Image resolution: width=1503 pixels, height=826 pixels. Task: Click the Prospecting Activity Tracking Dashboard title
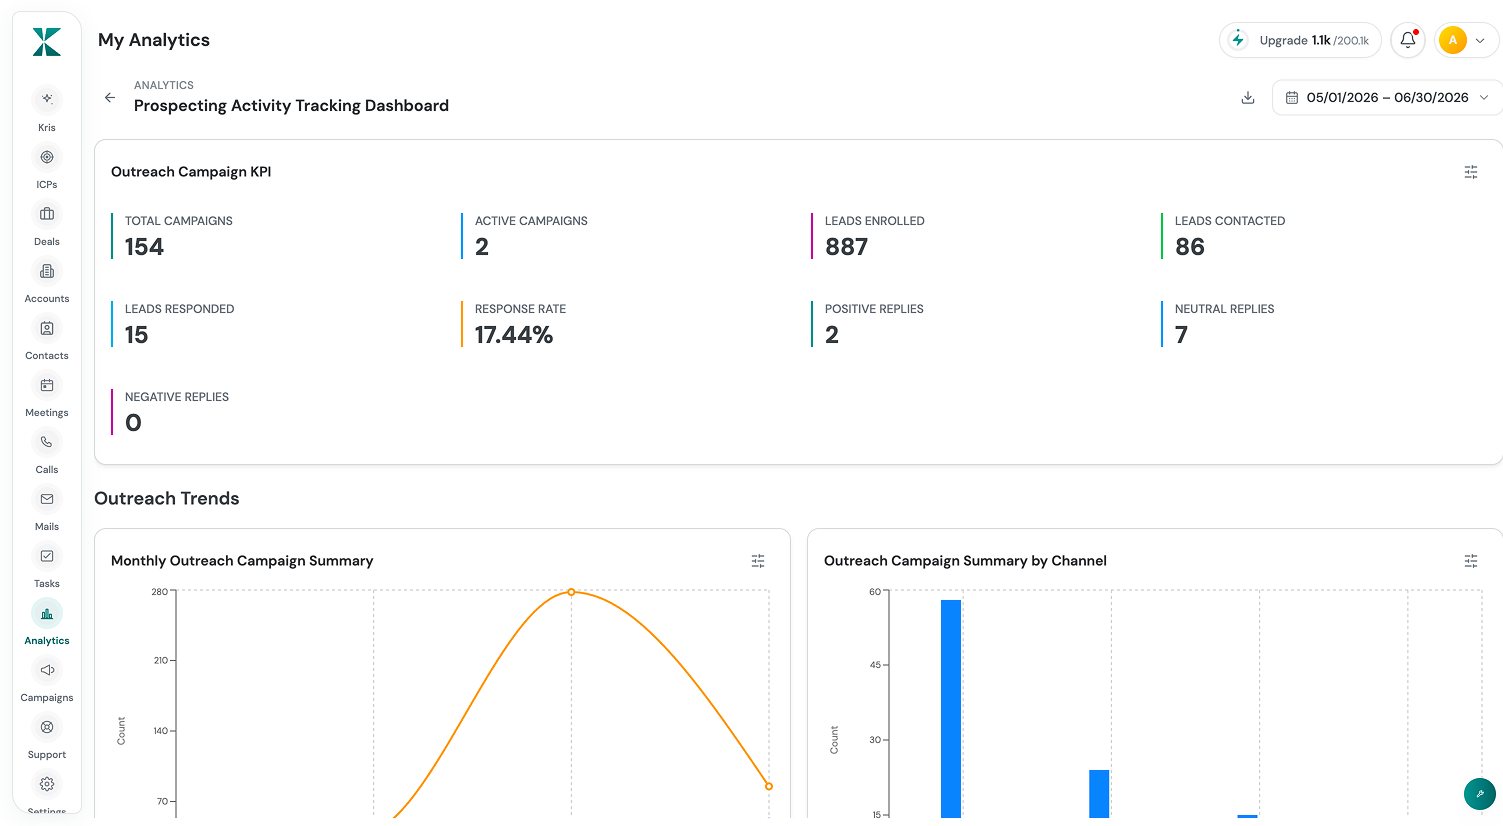(x=291, y=106)
